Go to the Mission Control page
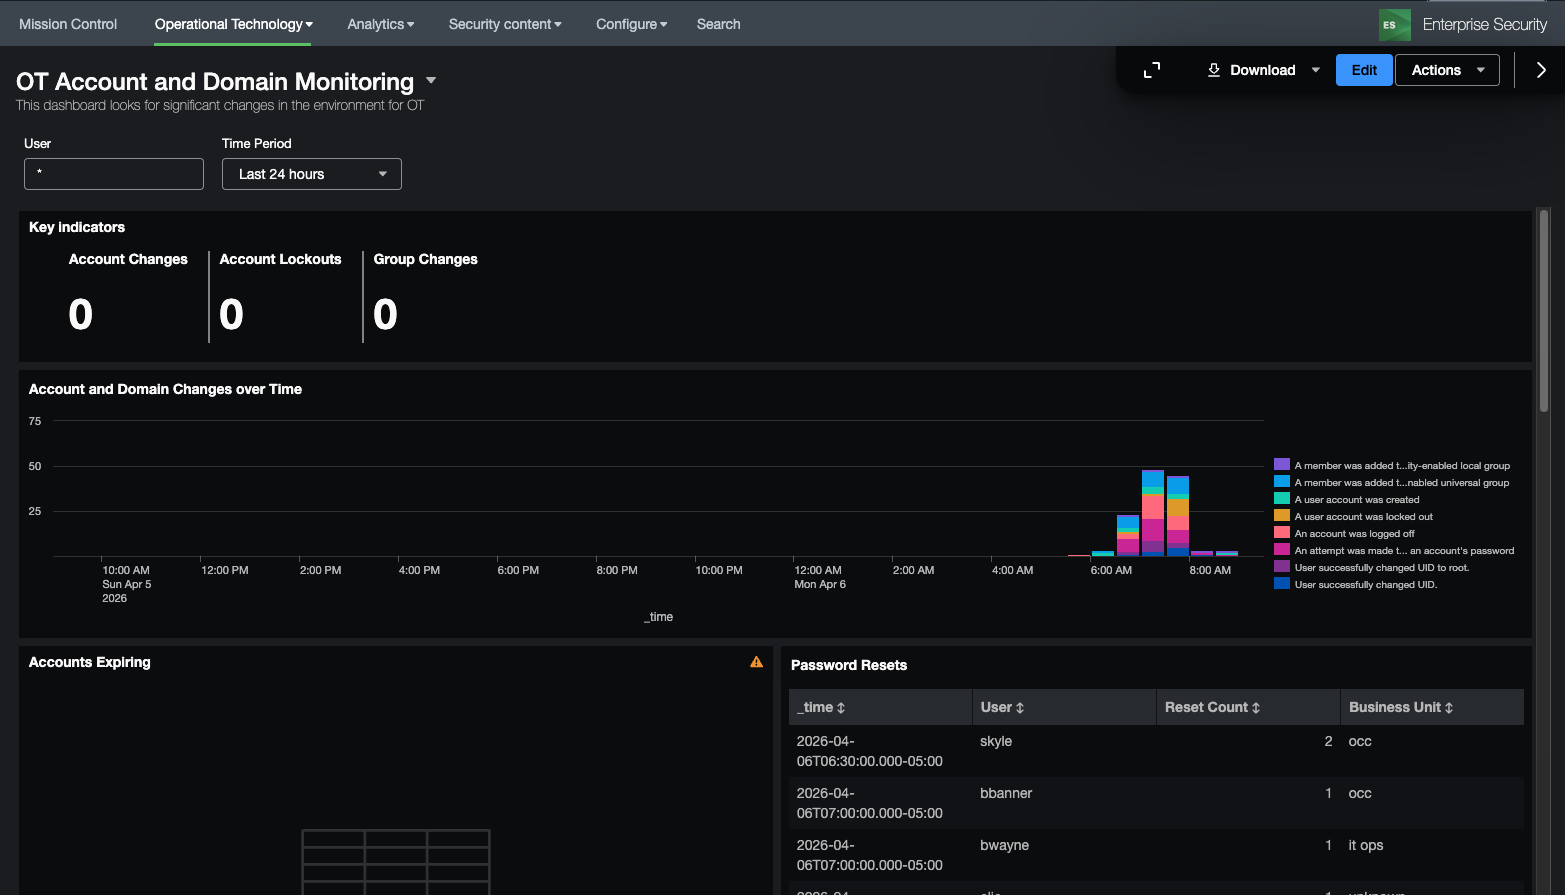The image size is (1565, 895). click(68, 24)
